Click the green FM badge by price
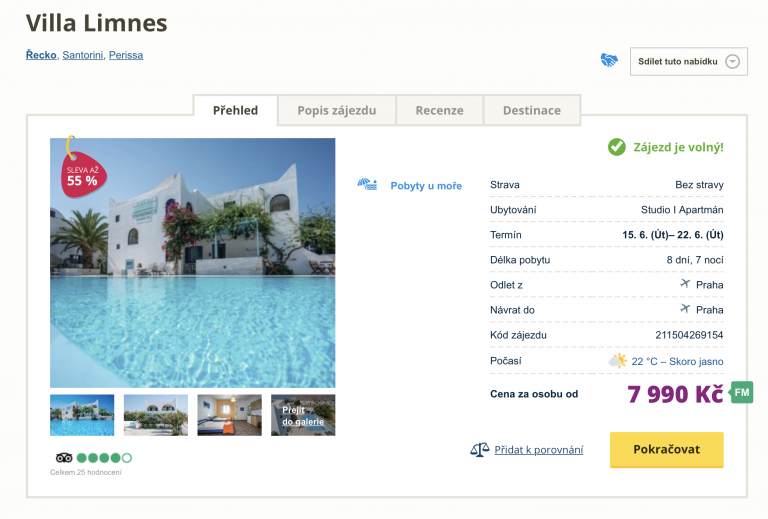The width and height of the screenshot is (768, 519). [741, 392]
